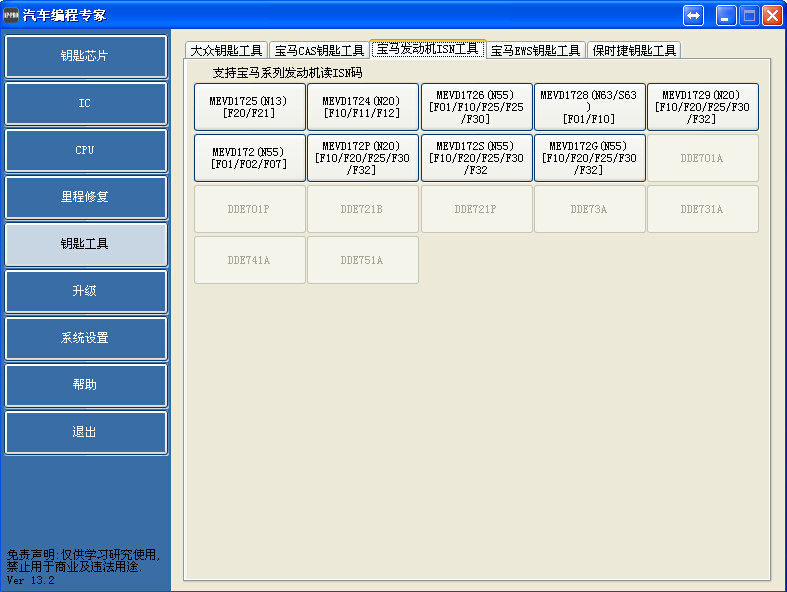Open the CPU sidebar section
Image resolution: width=787 pixels, height=592 pixels.
click(x=86, y=150)
